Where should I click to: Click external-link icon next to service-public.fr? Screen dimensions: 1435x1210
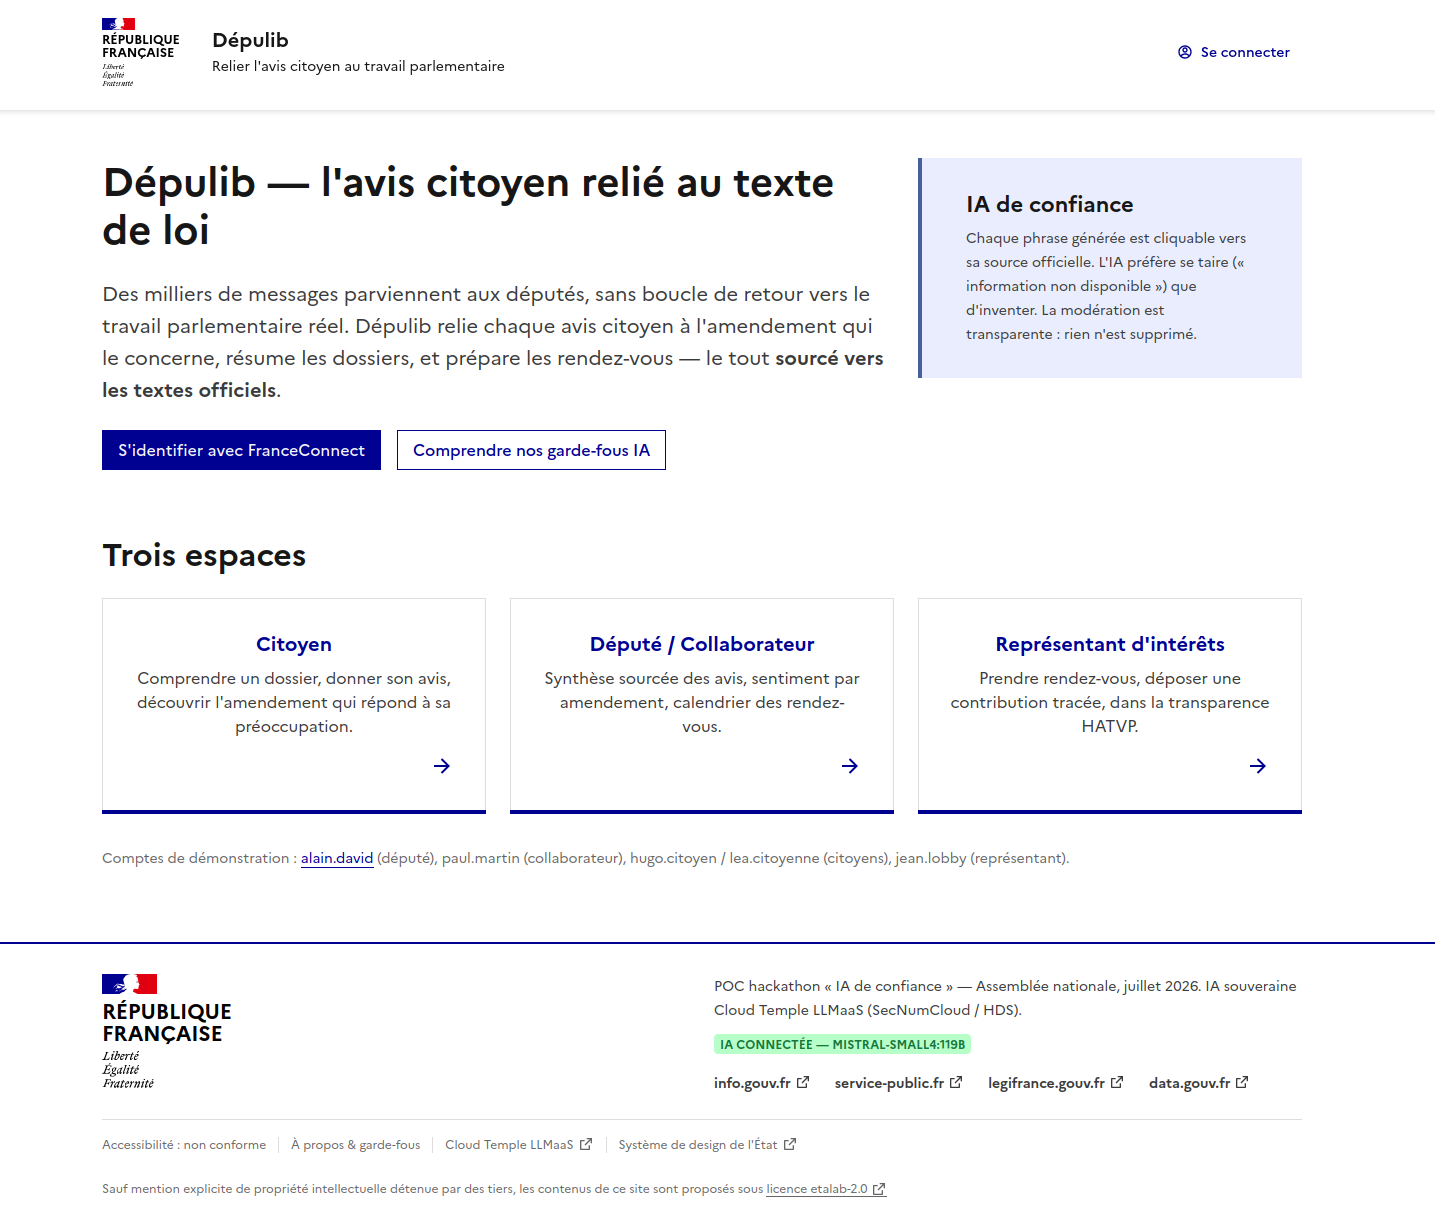click(x=956, y=1082)
